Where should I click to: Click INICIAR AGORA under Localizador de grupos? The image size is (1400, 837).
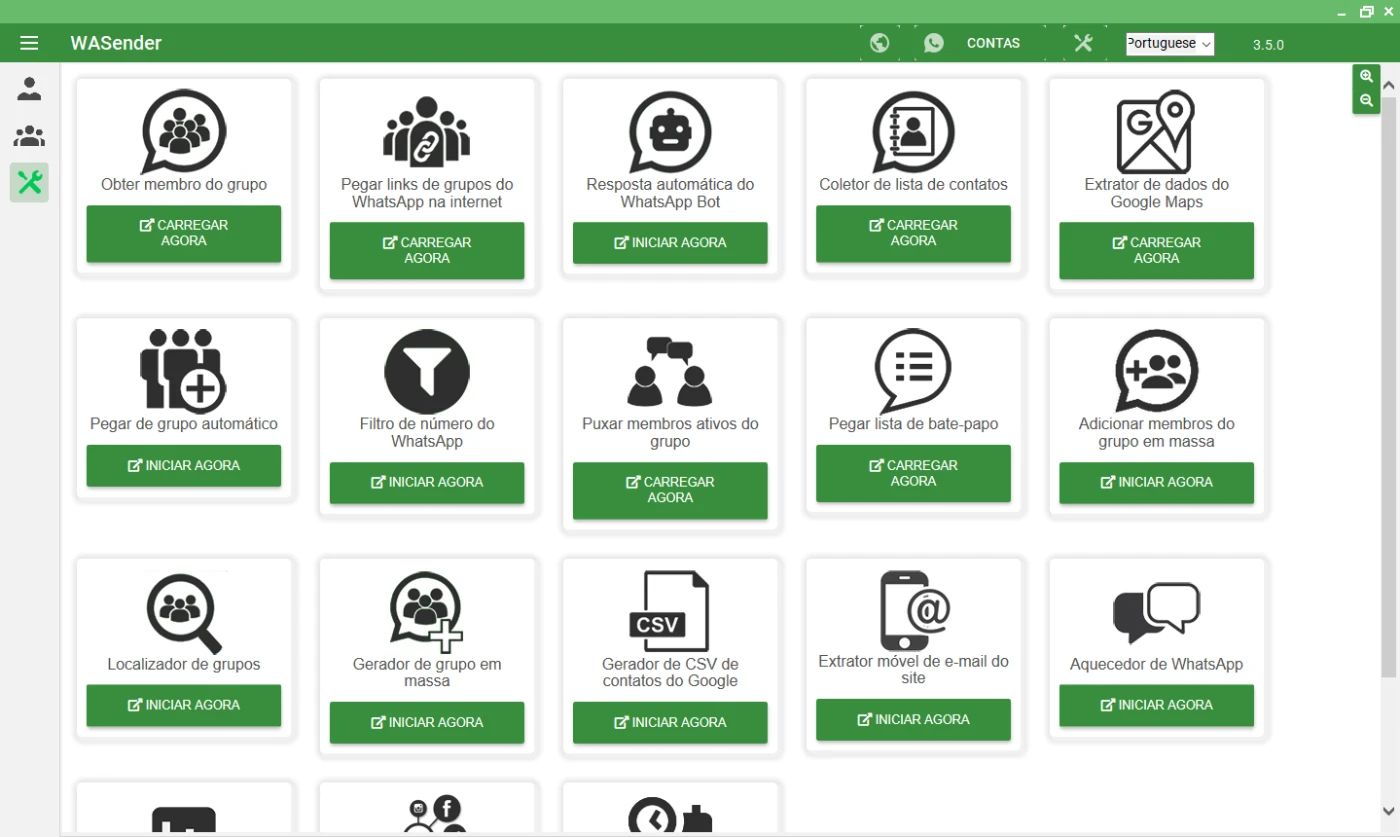(x=184, y=705)
